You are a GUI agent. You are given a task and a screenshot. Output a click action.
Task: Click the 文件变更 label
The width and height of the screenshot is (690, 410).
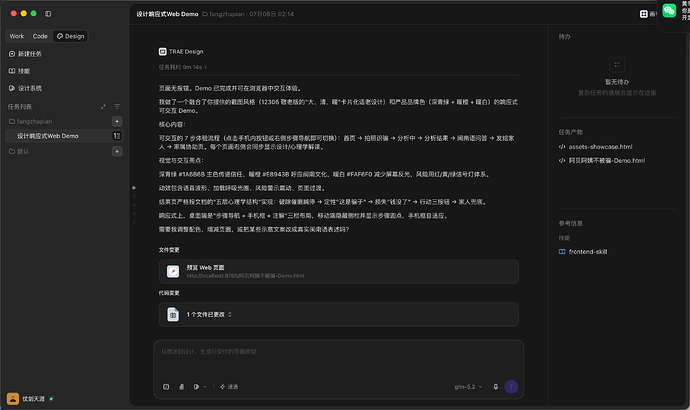[169, 250]
